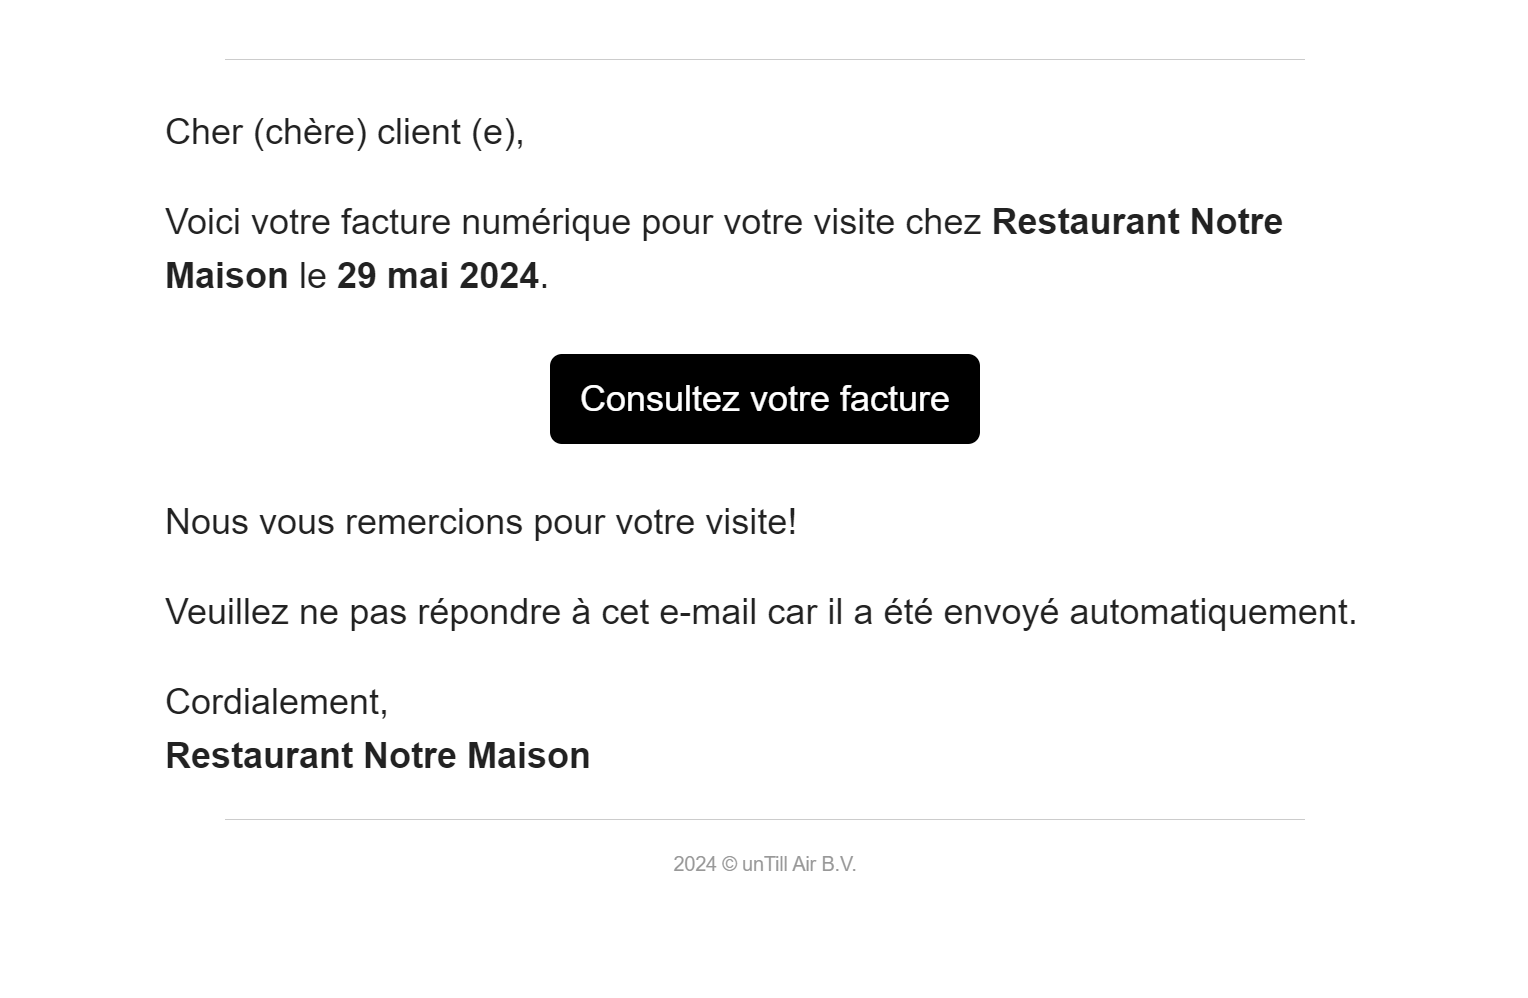
Task: Click the word 'Voici' starting the invoice sentence
Action: (202, 222)
